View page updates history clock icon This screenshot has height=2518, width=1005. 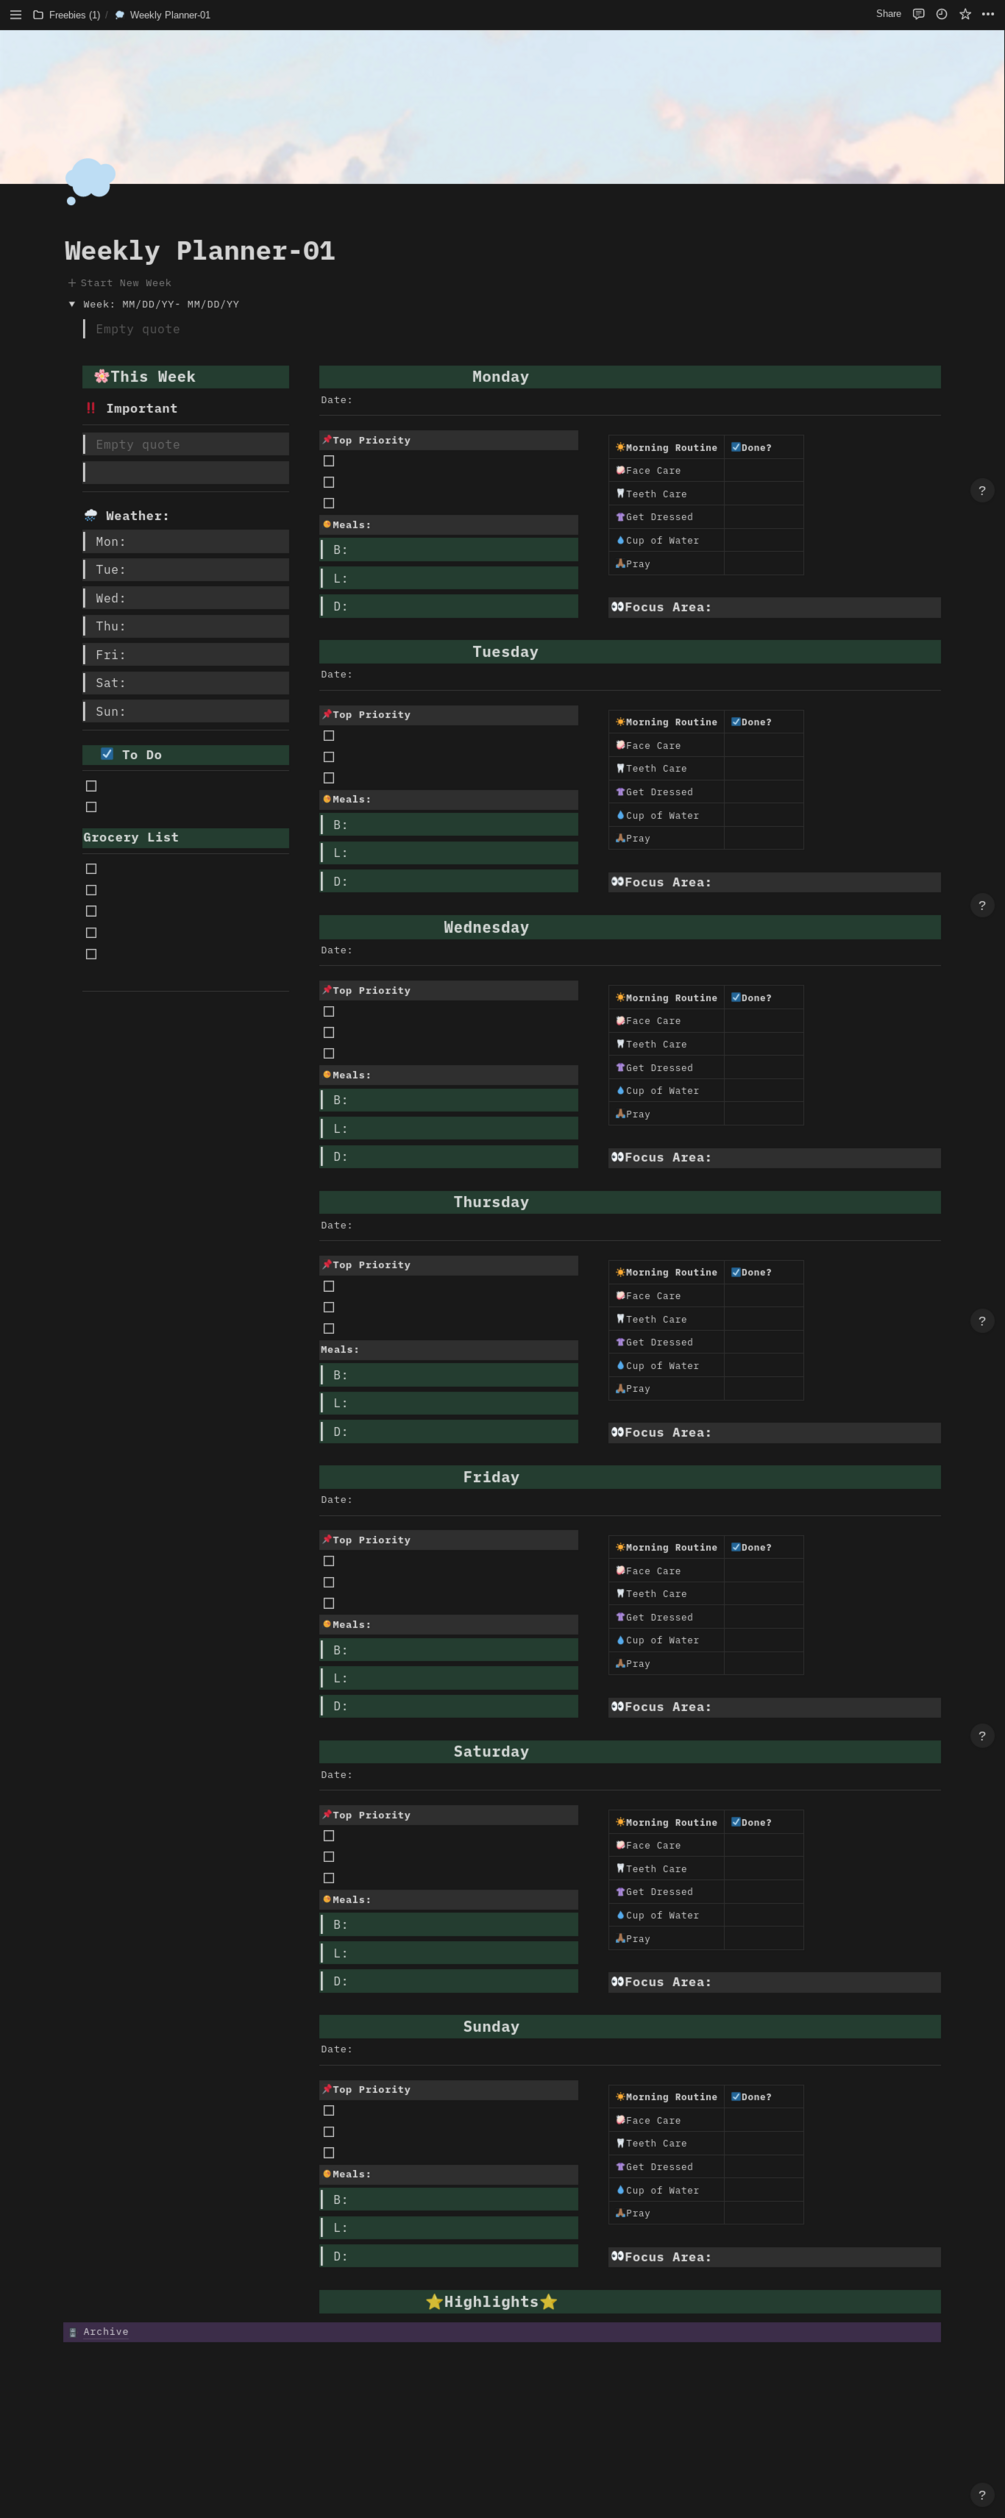pos(941,14)
